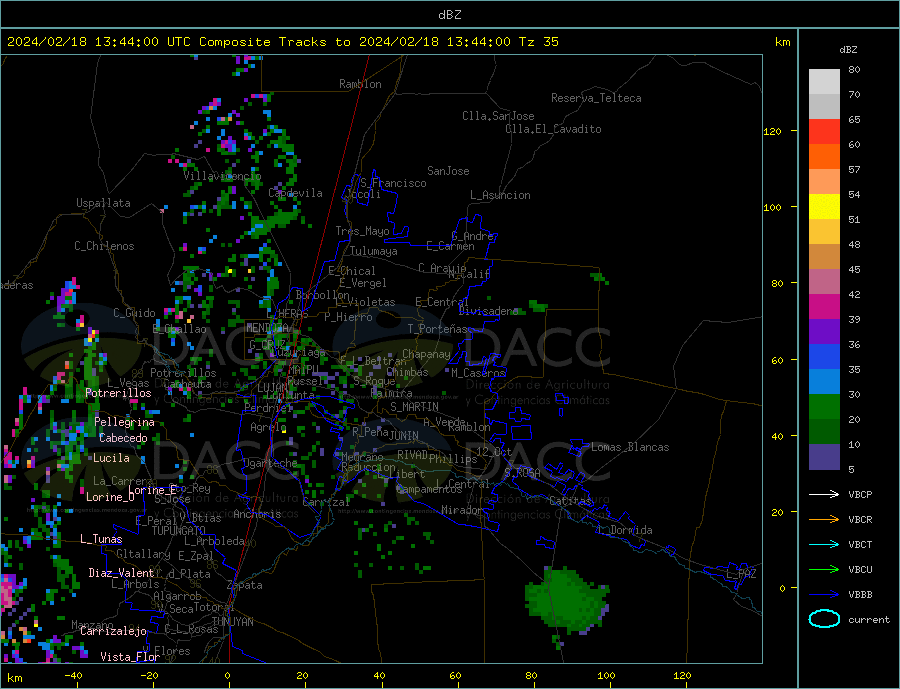Click the S_Francisco label
The height and width of the screenshot is (689, 900).
coord(393,183)
